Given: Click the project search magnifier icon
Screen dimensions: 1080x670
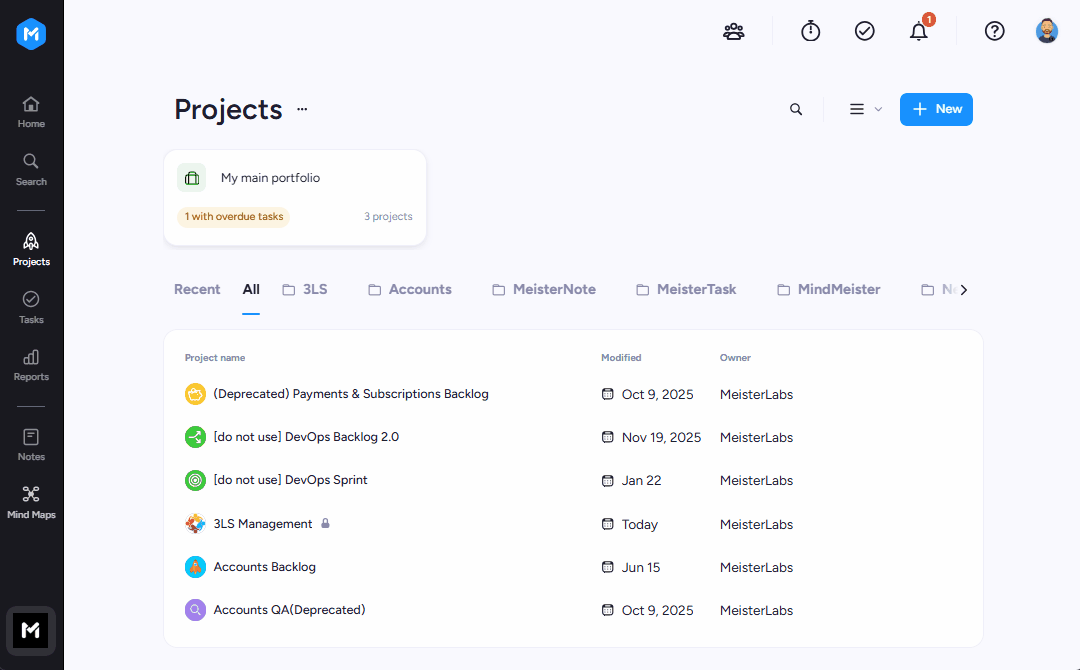Looking at the screenshot, I should (796, 109).
